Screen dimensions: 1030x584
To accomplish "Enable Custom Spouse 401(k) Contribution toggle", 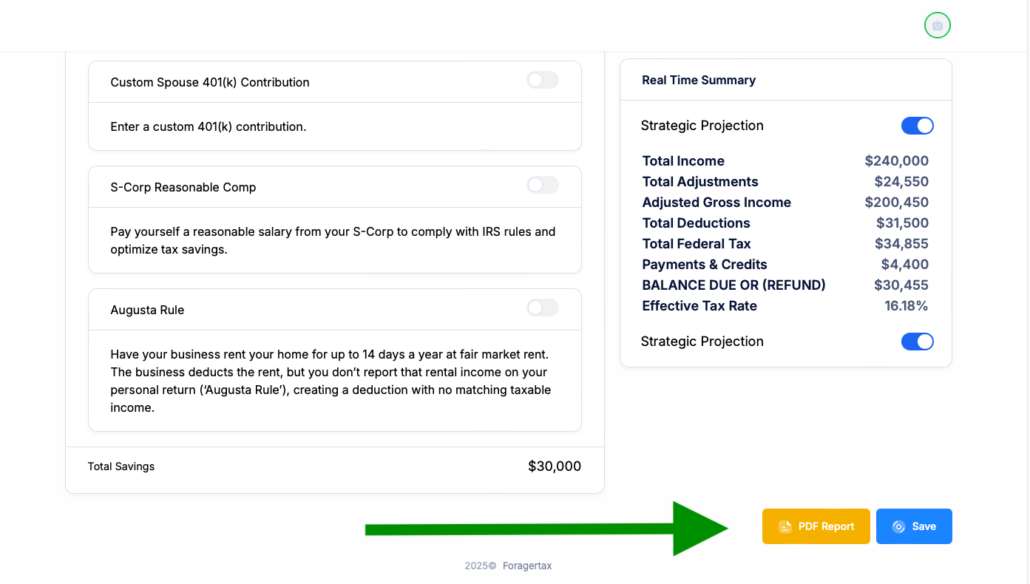I will click(542, 80).
